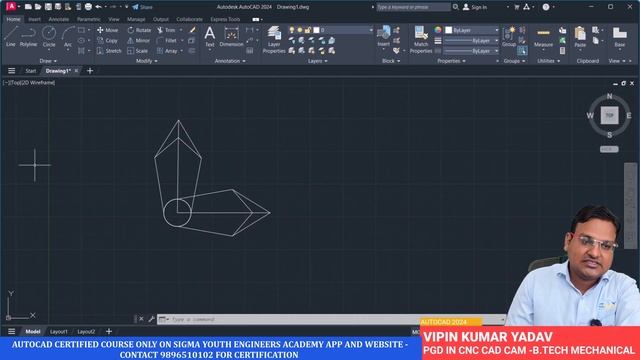Activate the Array command

(x=167, y=51)
